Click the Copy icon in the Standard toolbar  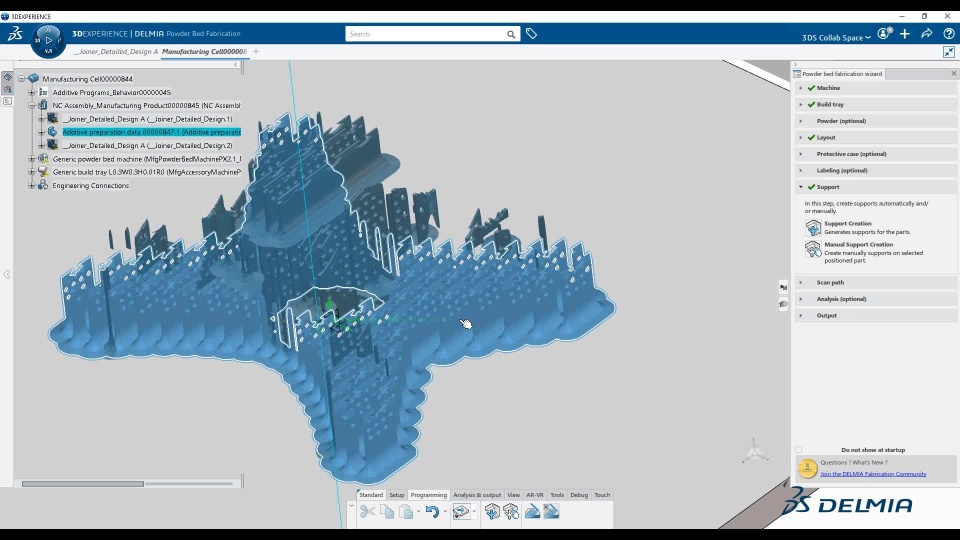point(387,511)
